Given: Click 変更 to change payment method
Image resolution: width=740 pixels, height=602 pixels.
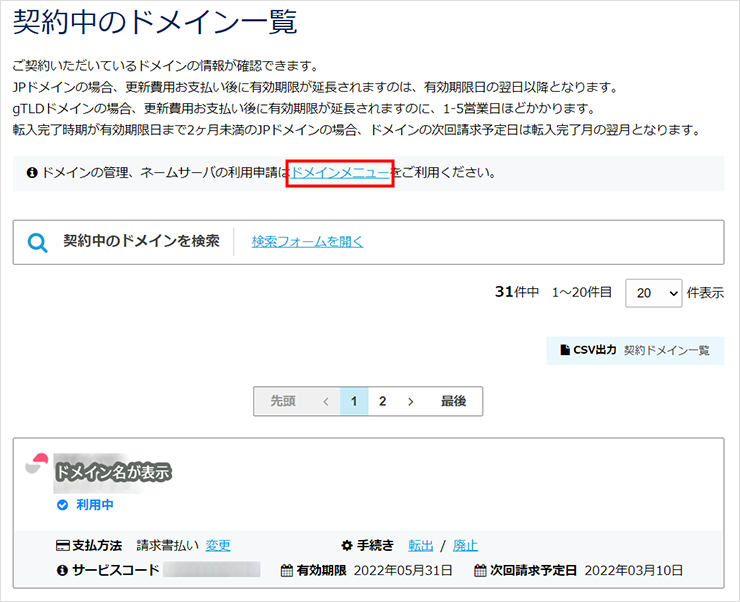Looking at the screenshot, I should [218, 546].
